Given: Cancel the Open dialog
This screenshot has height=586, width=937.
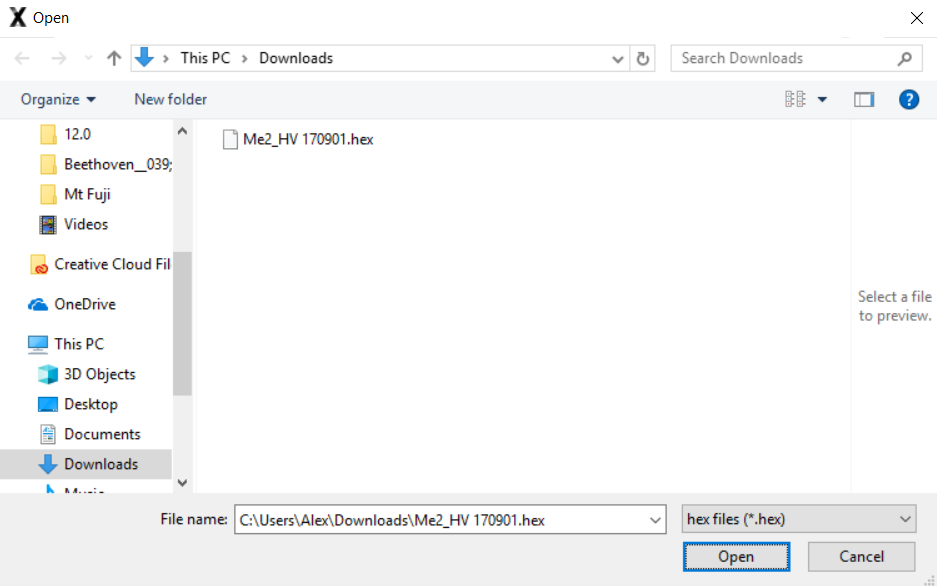Looking at the screenshot, I should click(x=861, y=557).
